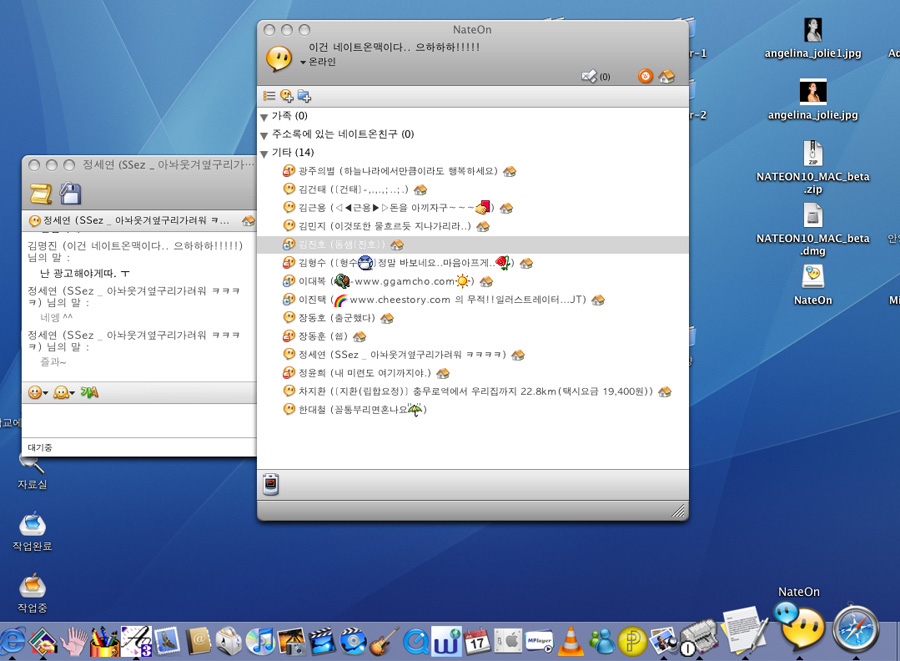Open the chat history scroll icon
The width and height of the screenshot is (900, 661).
click(41, 194)
